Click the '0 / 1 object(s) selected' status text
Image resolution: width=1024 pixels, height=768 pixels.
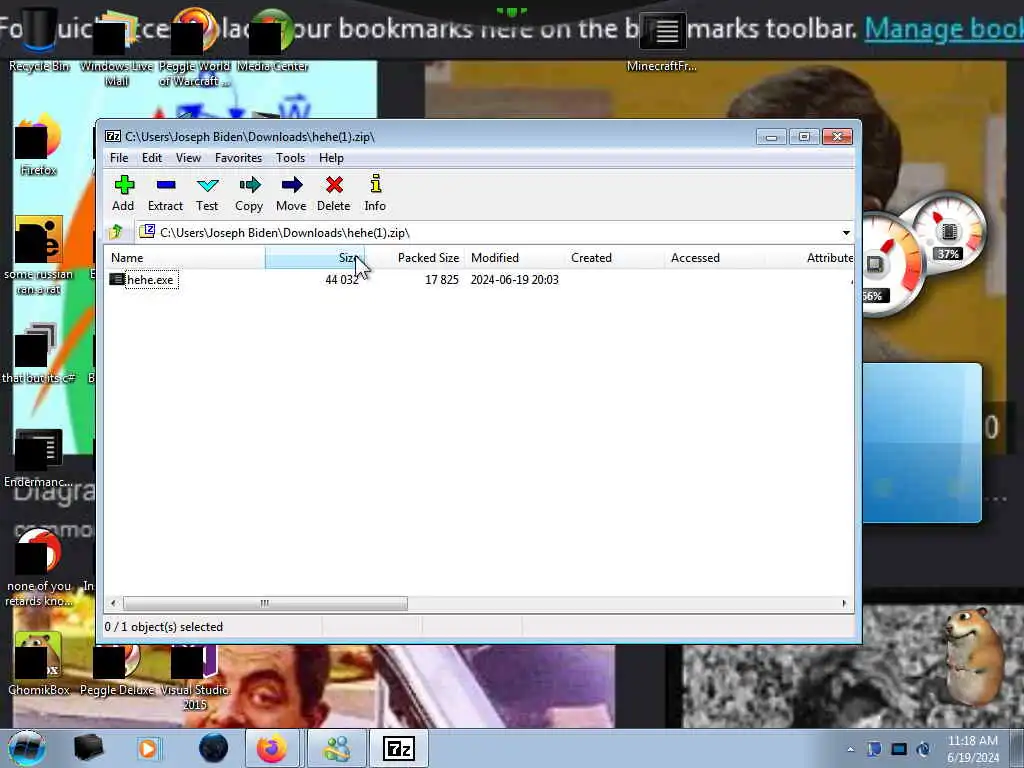pos(163,627)
